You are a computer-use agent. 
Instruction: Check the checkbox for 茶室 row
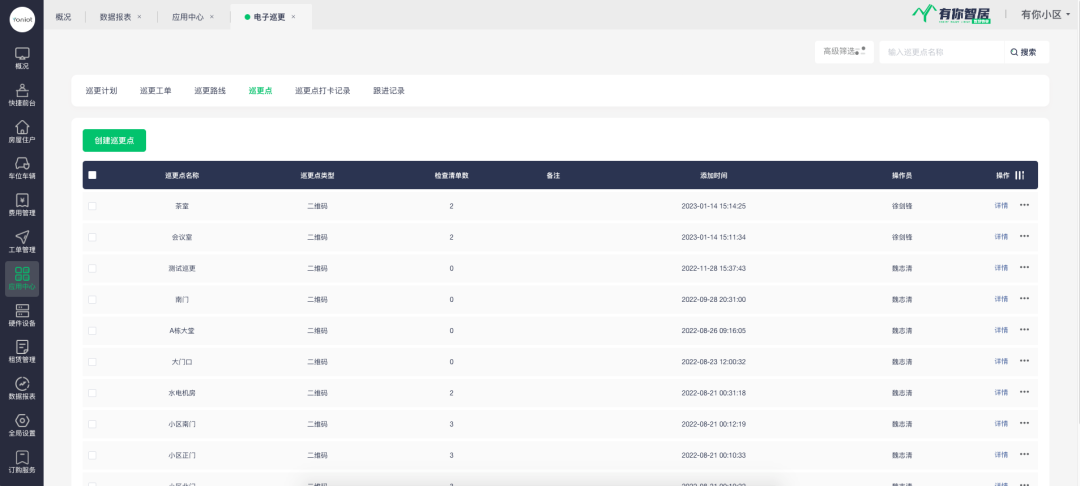pyautogui.click(x=93, y=206)
